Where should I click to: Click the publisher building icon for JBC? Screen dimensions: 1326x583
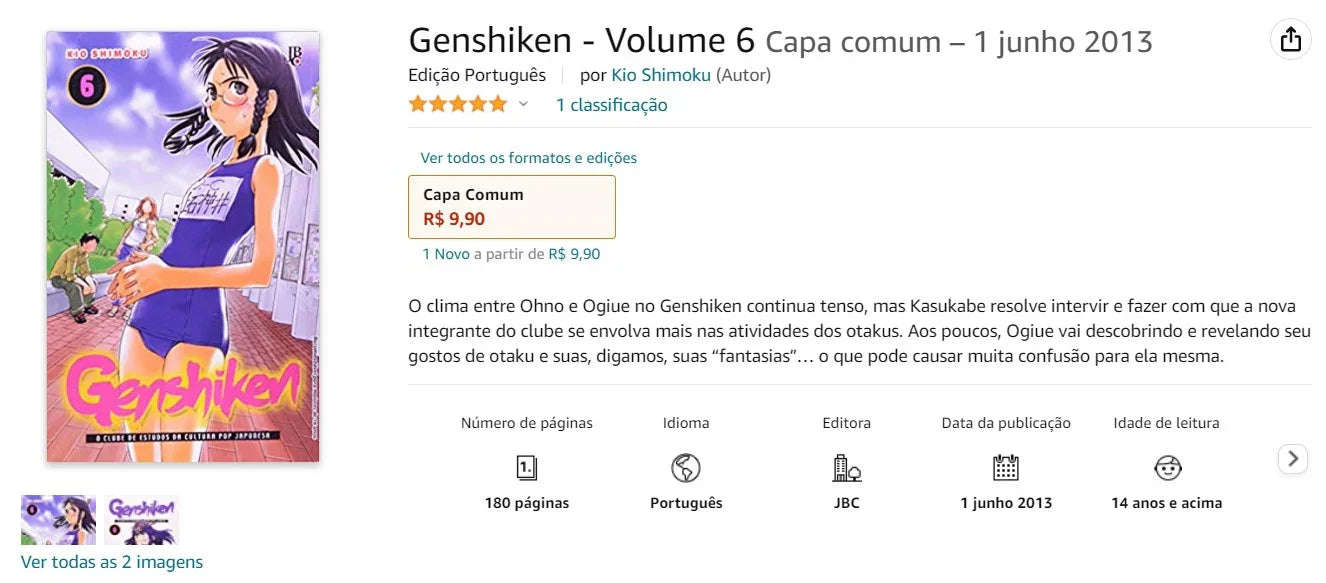846,466
